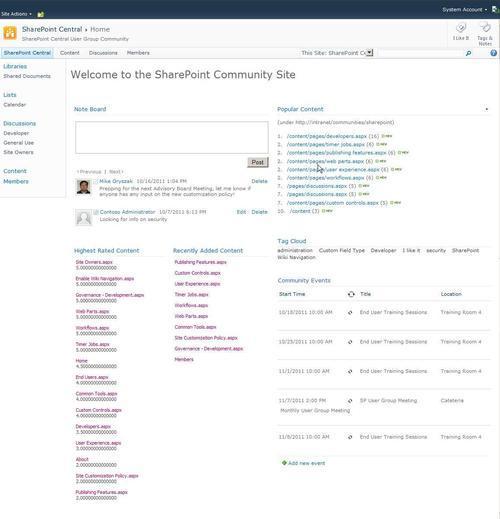Open Site Owners discussion
The height and width of the screenshot is (519, 500).
(x=18, y=152)
